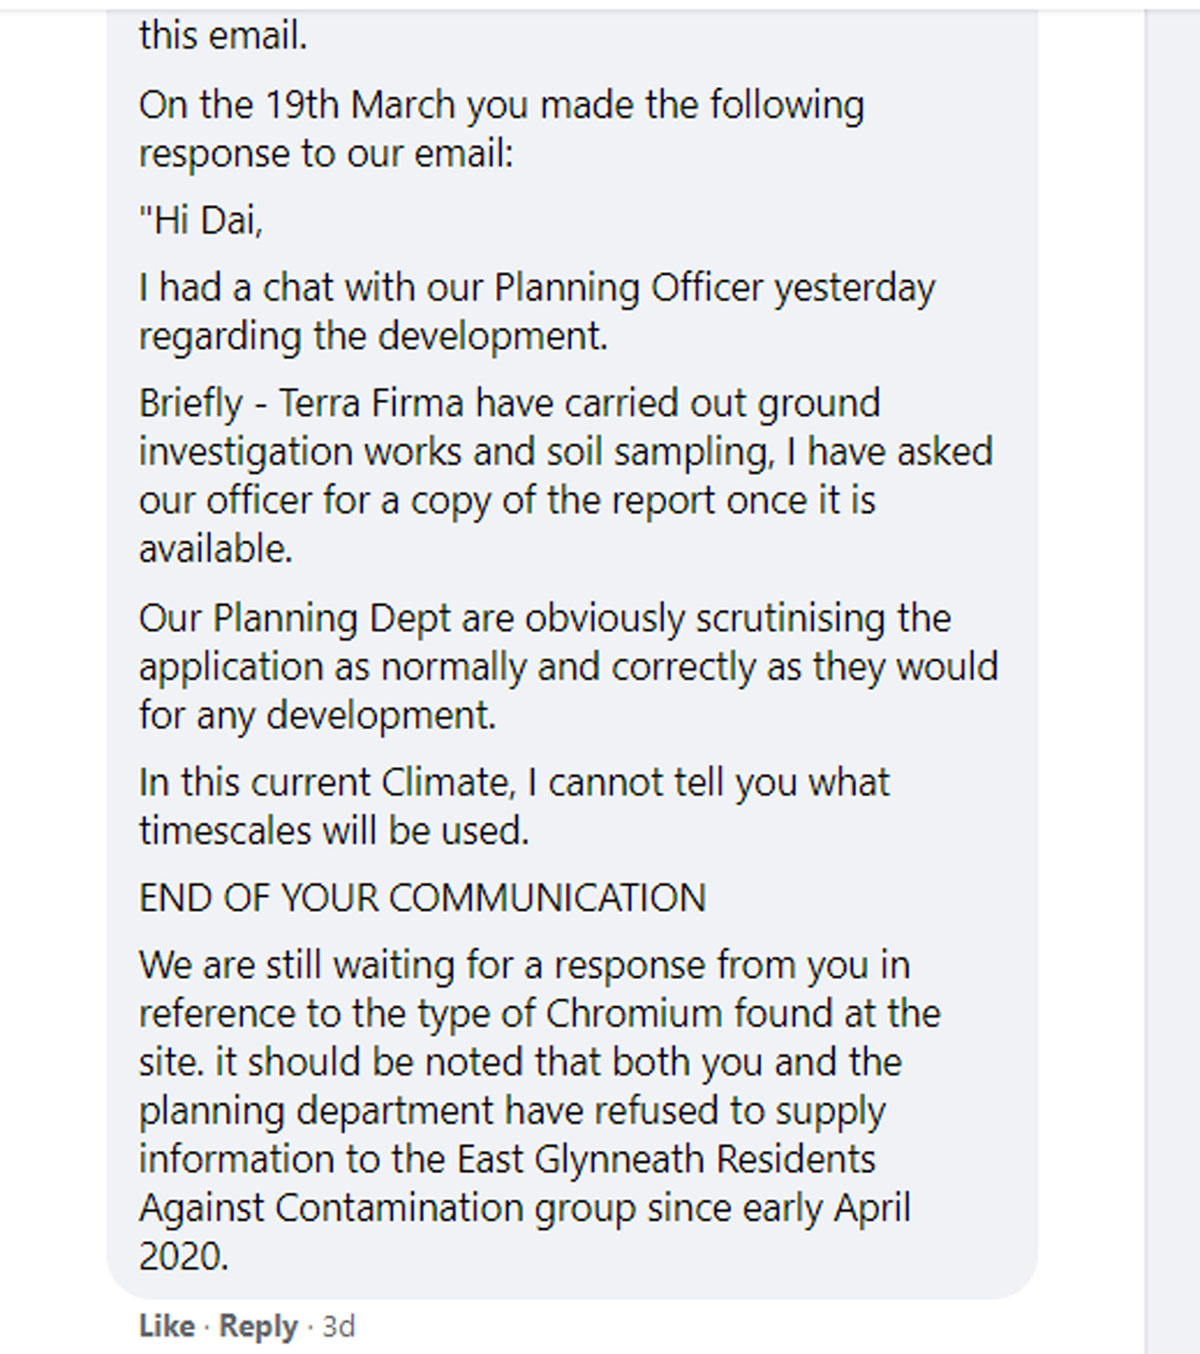Click the words "Planning Officer yesterday"
The height and width of the screenshot is (1354, 1200).
715,288
